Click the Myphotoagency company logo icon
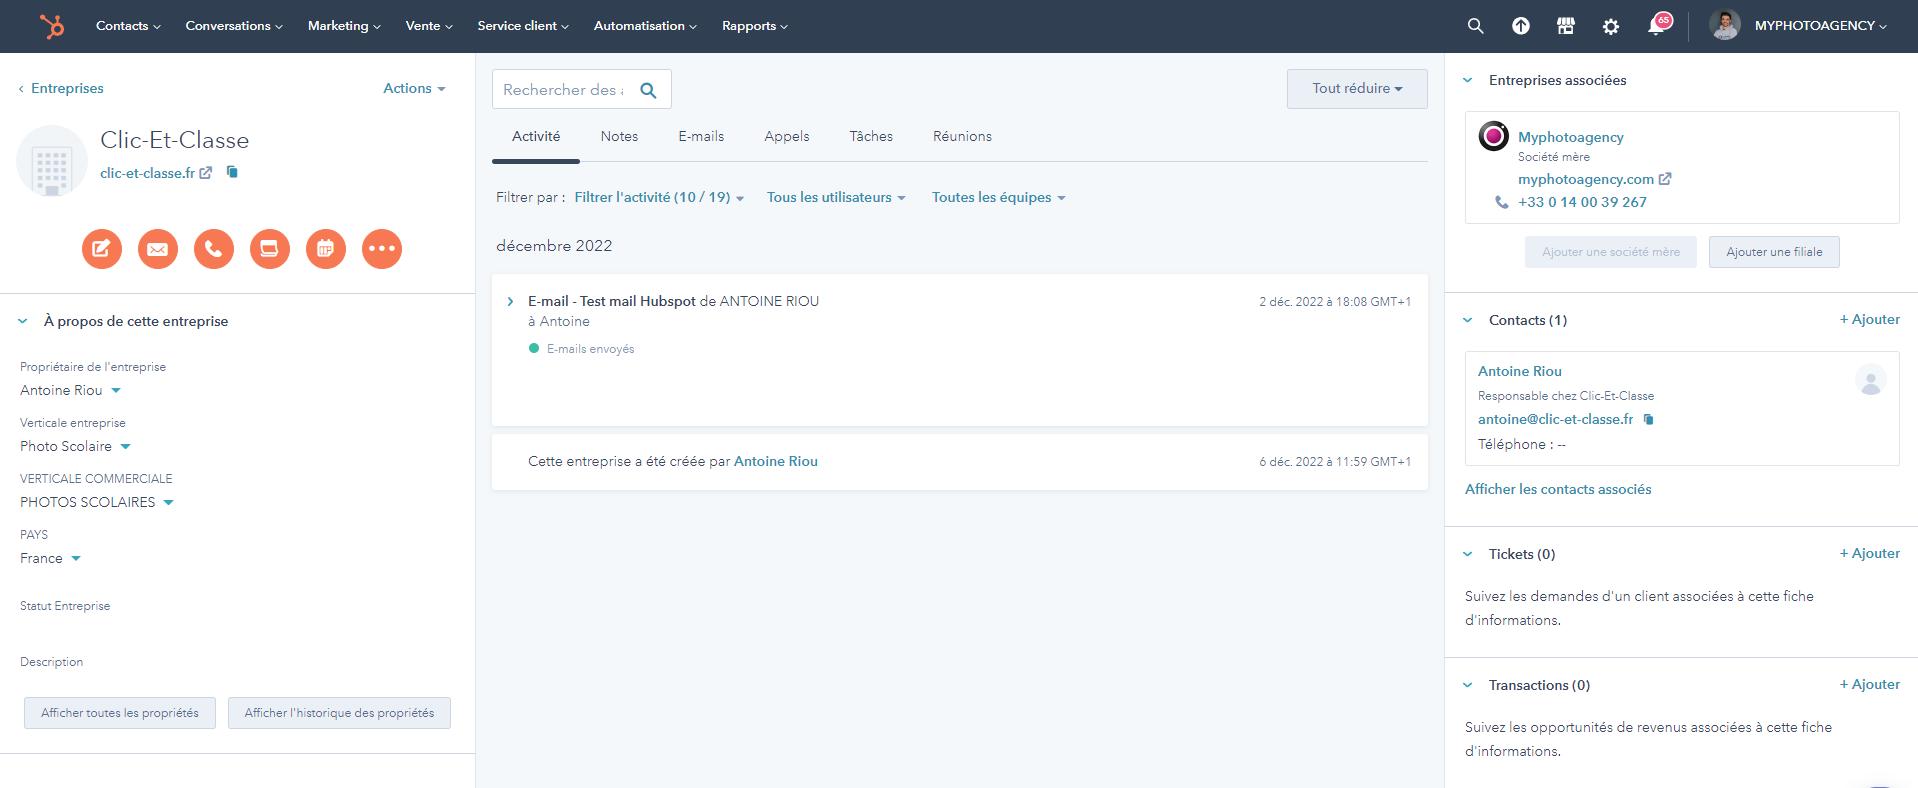This screenshot has height=788, width=1918. [x=1494, y=136]
